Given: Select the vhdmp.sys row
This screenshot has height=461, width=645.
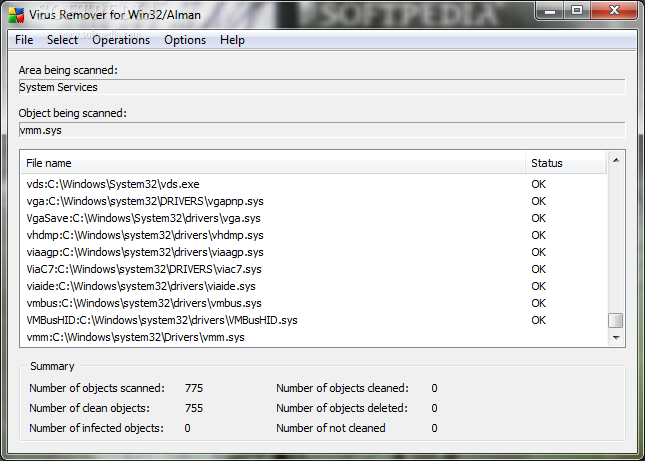Looking at the screenshot, I should pos(313,235).
